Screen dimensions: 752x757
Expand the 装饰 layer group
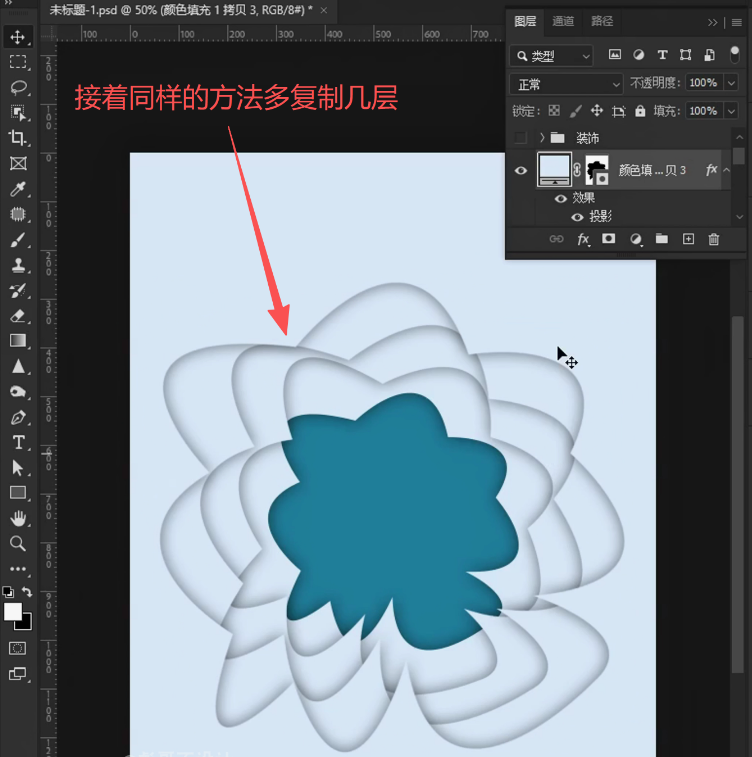pos(542,138)
